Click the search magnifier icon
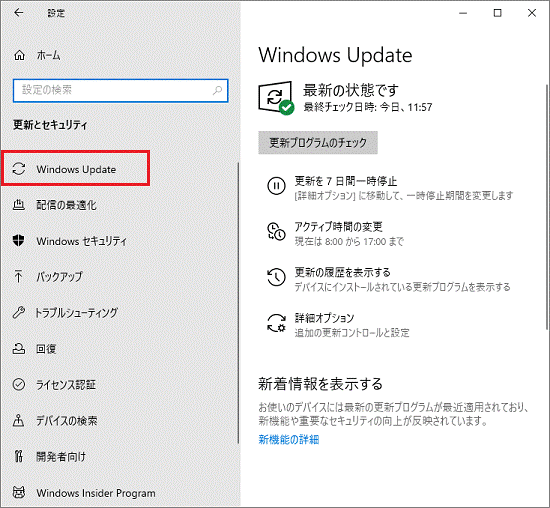 click(x=217, y=91)
